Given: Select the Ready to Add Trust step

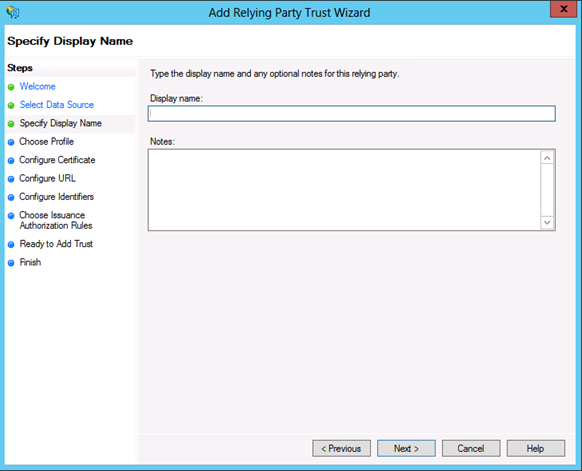Looking at the screenshot, I should (x=56, y=244).
